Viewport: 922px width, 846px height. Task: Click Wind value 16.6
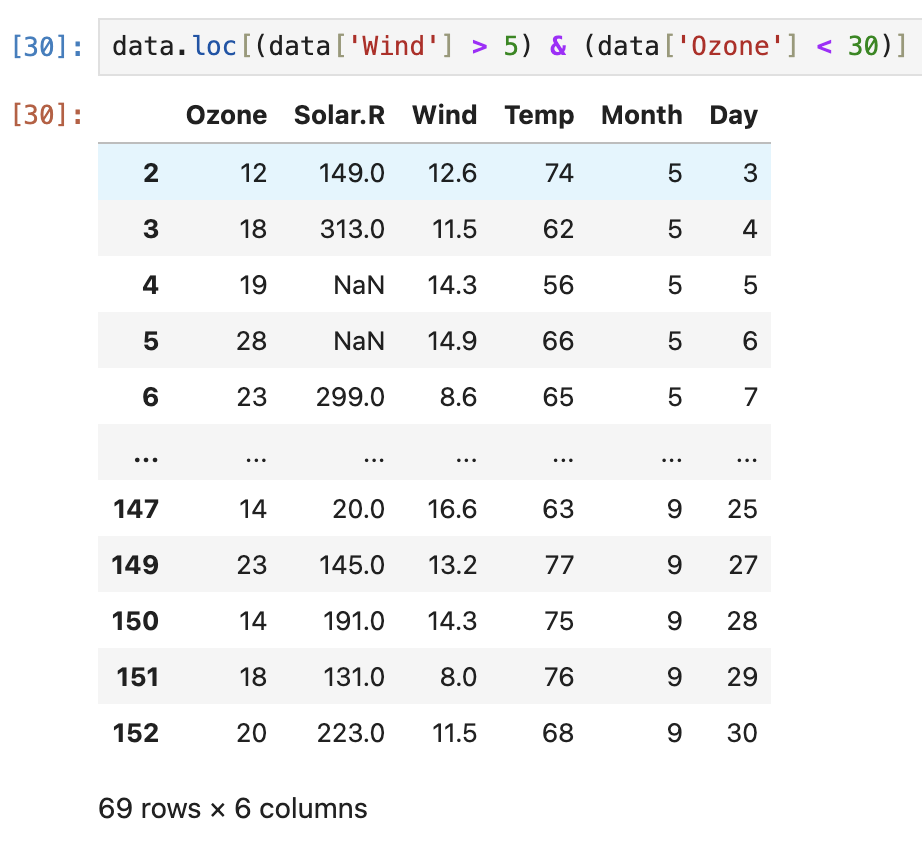pos(452,509)
